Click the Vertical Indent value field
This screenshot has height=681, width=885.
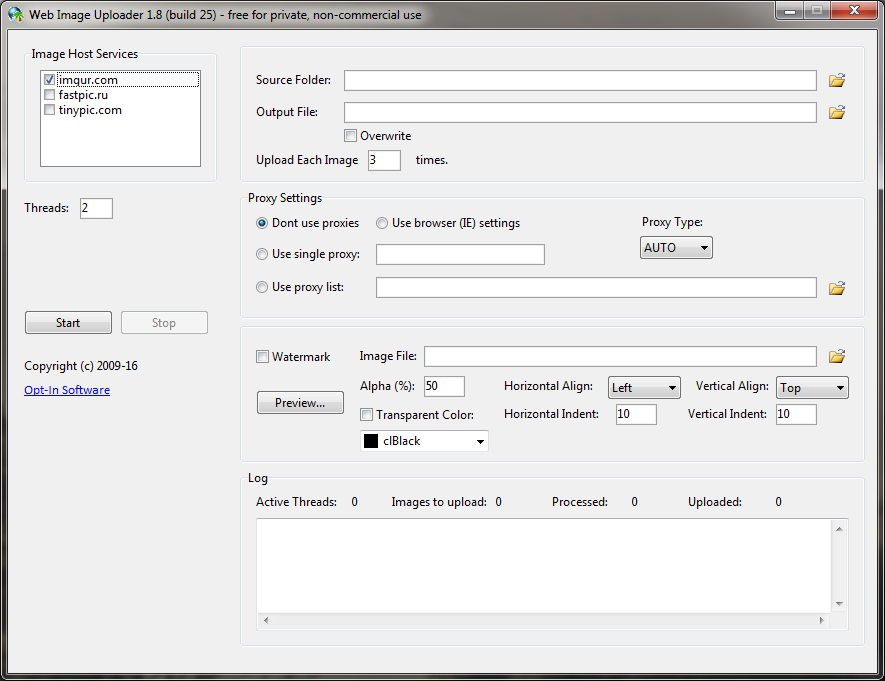point(796,415)
